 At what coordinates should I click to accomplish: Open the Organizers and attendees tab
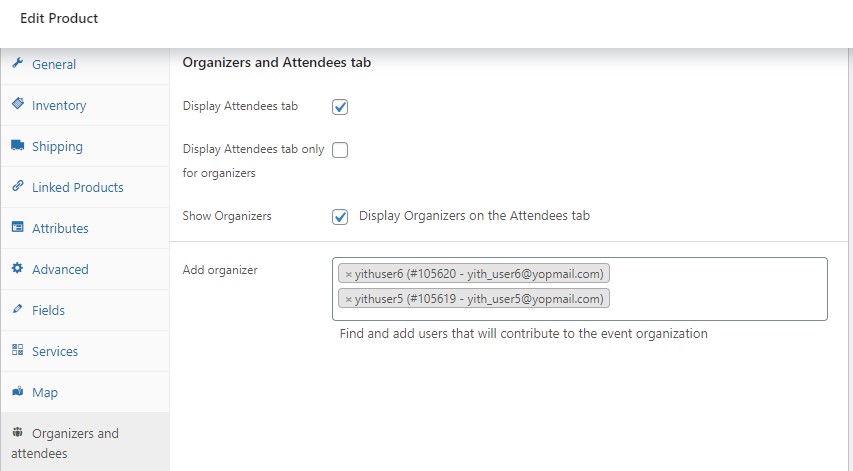[75, 443]
